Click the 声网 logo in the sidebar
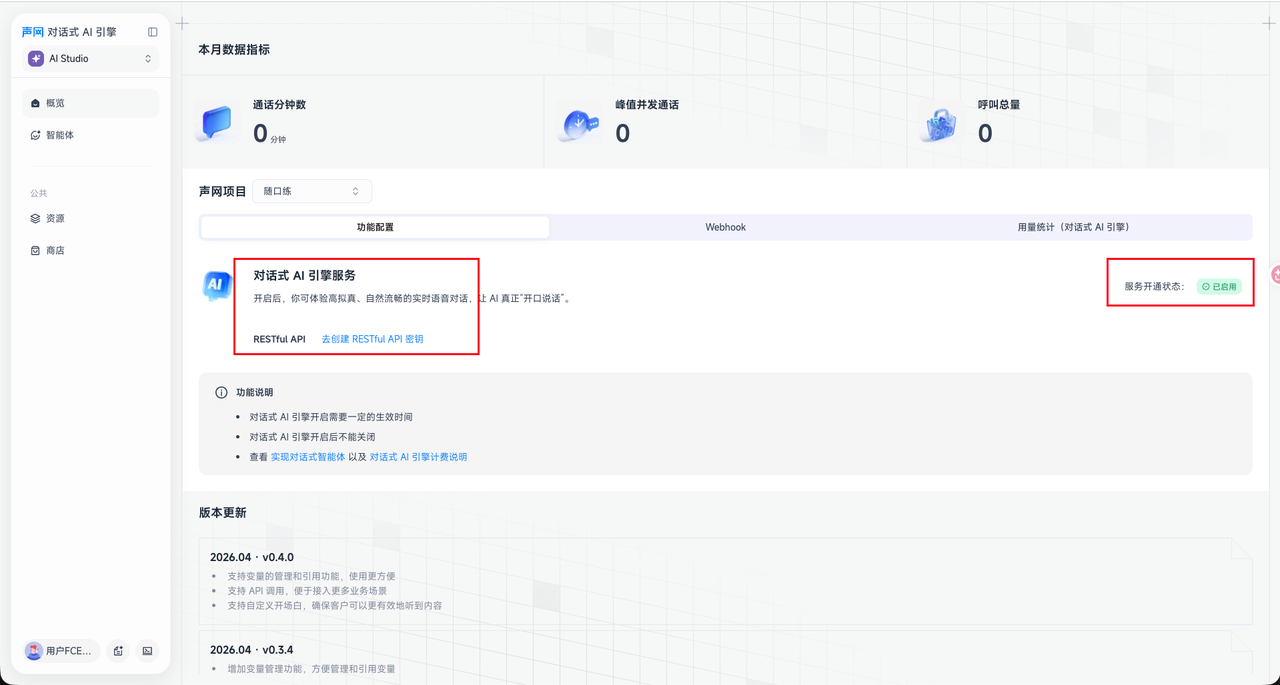1280x685 pixels. [x=33, y=32]
